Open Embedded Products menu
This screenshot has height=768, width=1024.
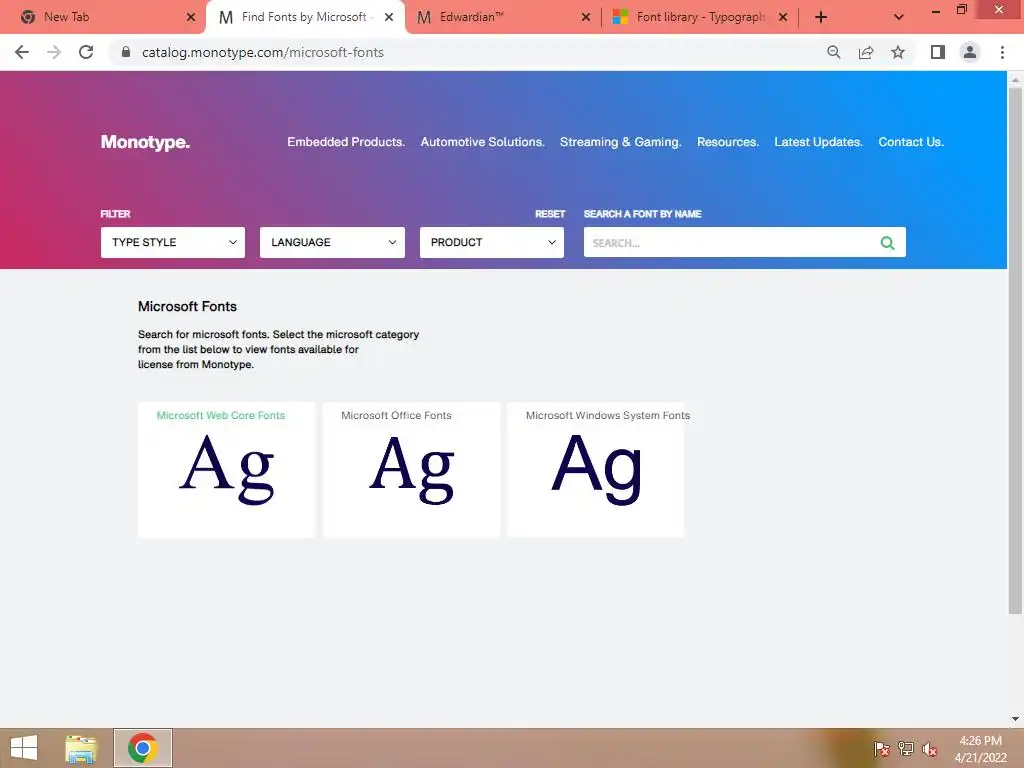(x=346, y=142)
